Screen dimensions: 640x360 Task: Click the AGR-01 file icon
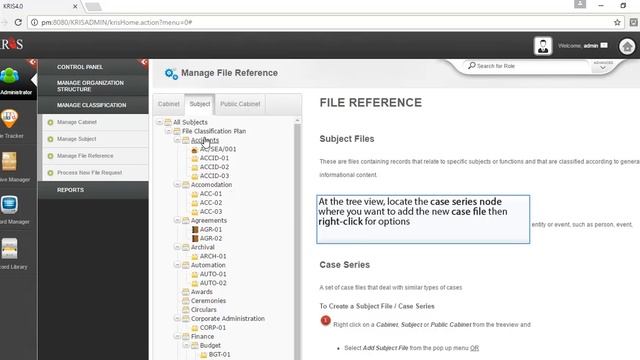[195, 229]
